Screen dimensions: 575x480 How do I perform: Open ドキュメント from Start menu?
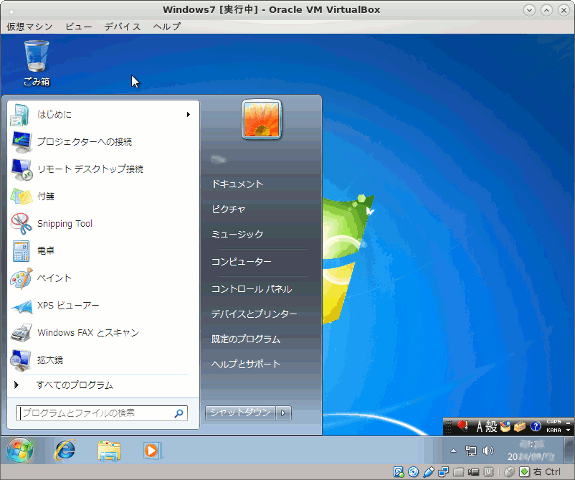pyautogui.click(x=237, y=184)
